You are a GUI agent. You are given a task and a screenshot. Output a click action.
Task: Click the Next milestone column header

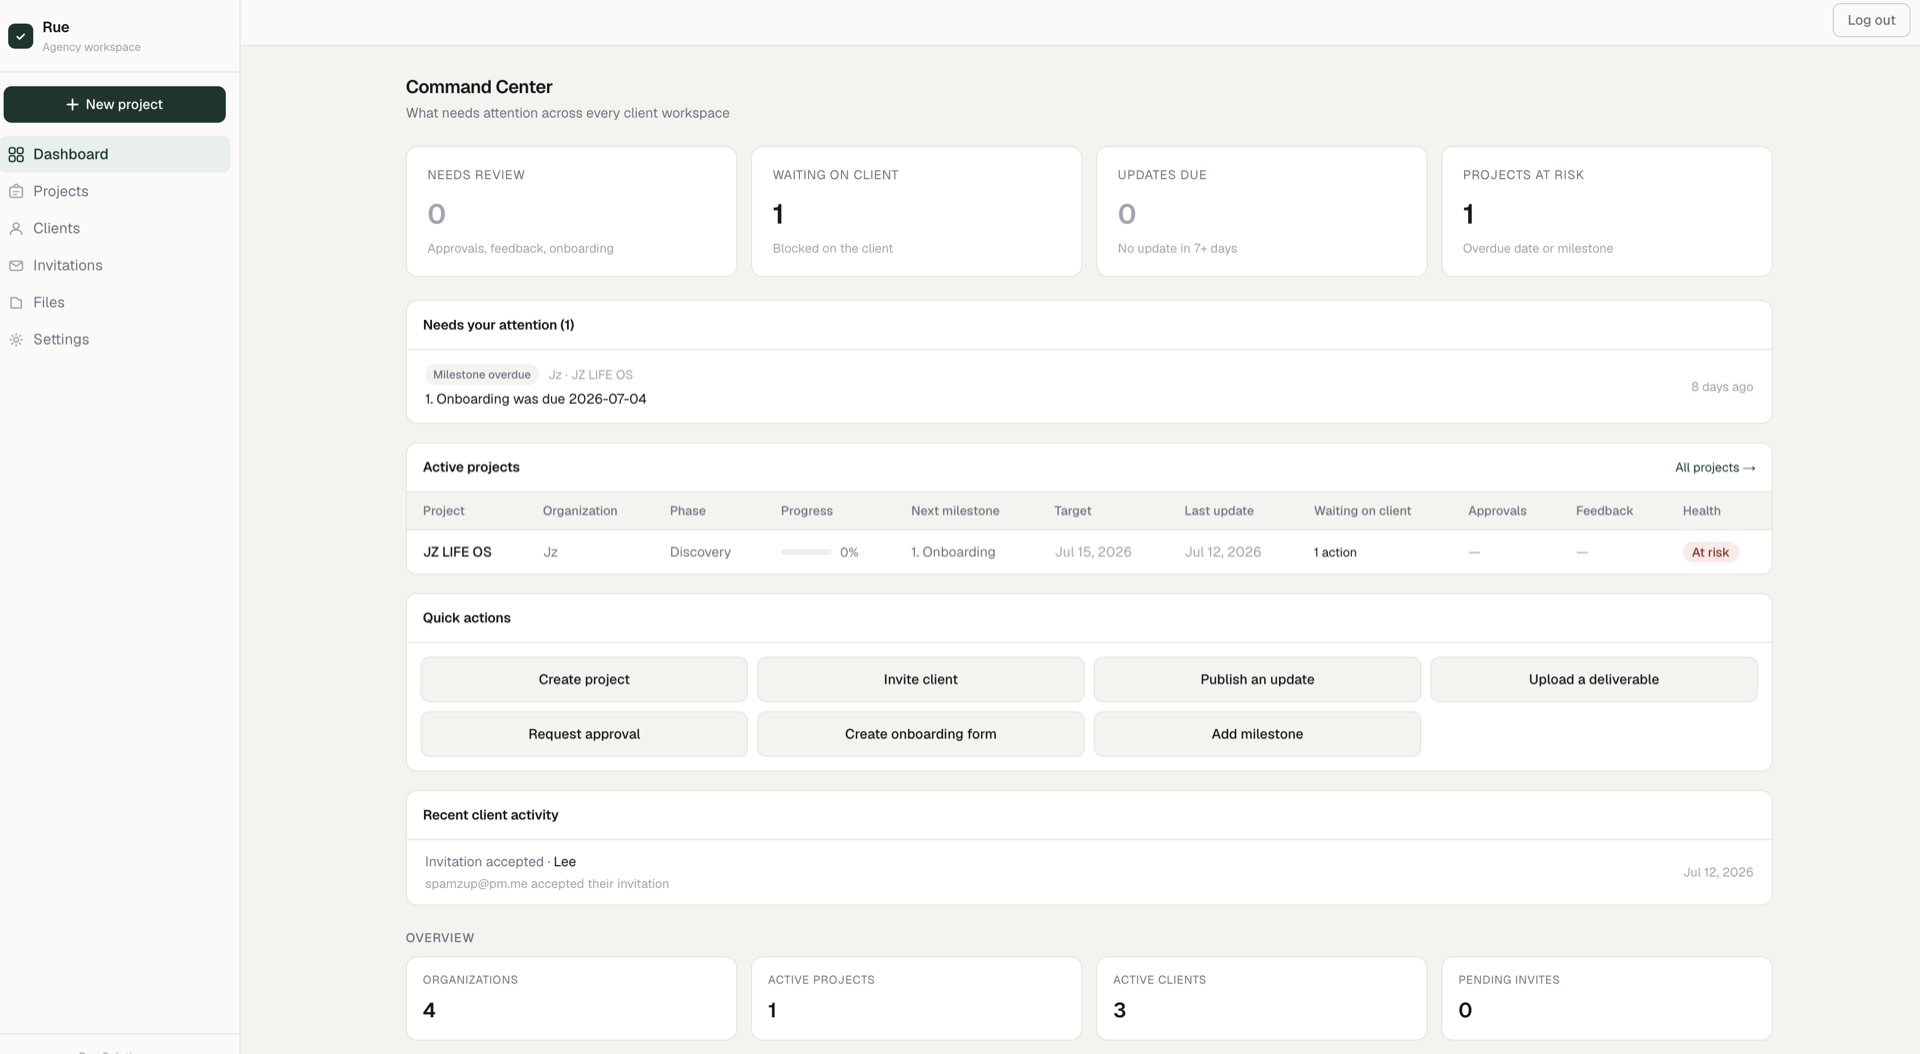click(955, 511)
